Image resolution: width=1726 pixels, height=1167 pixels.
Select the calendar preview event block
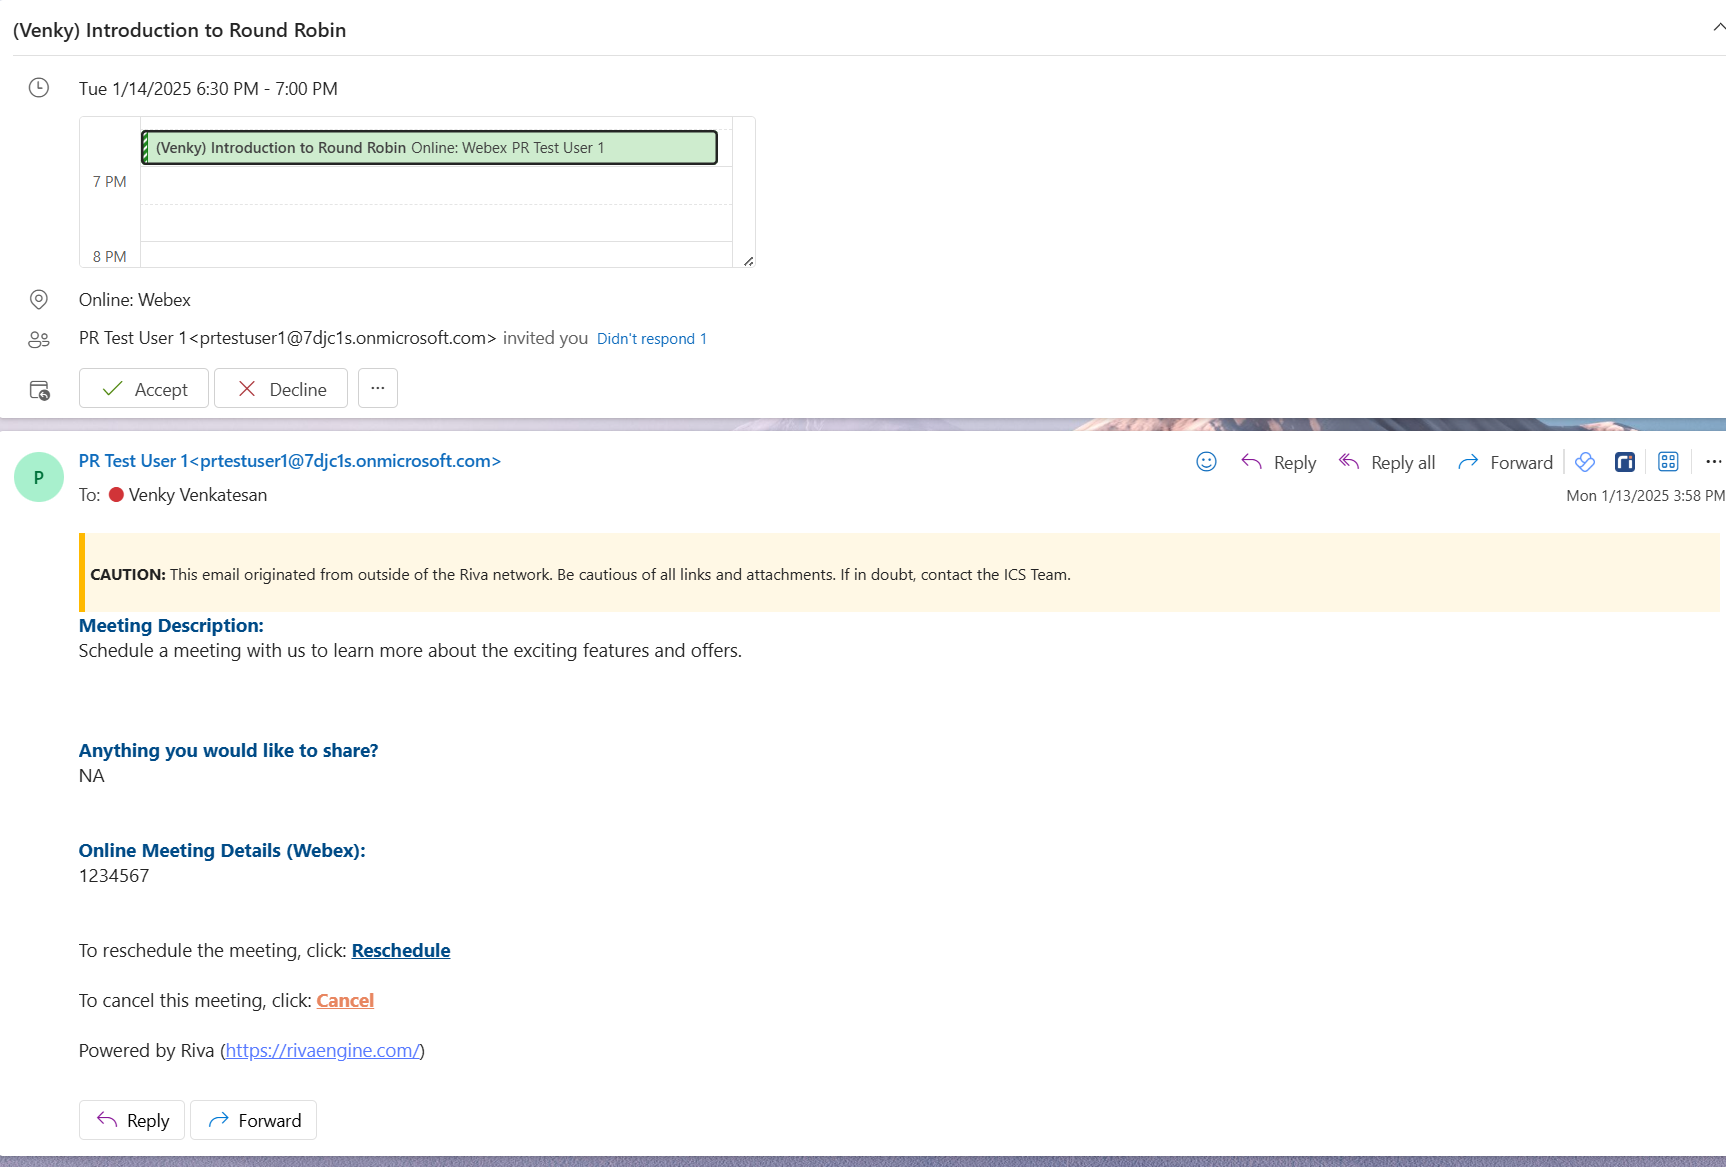[x=430, y=147]
